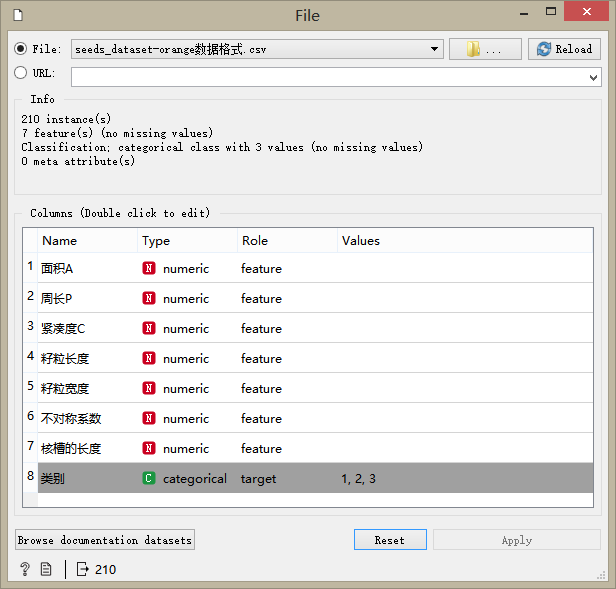The image size is (616, 589).
Task: Click the Values column header
Action: point(465,240)
